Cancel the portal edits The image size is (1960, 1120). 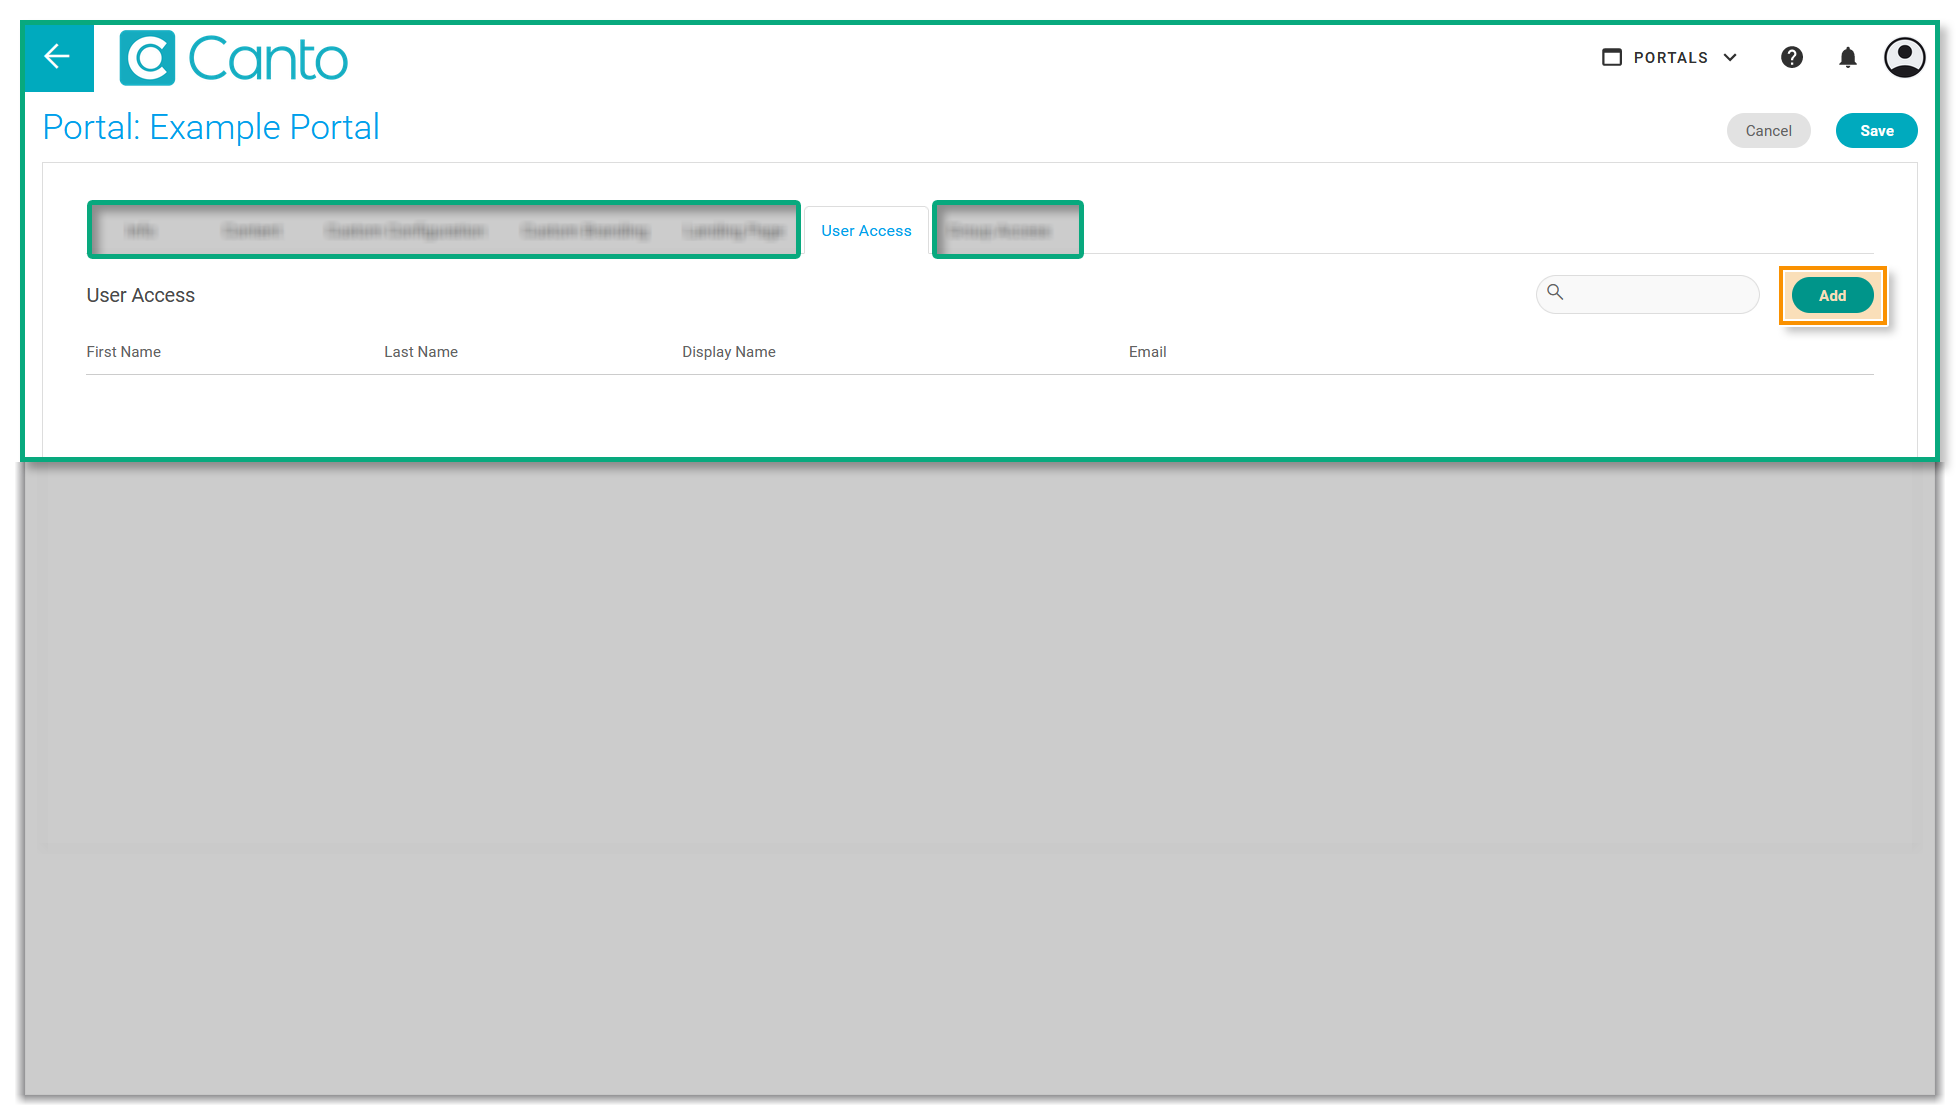point(1768,131)
